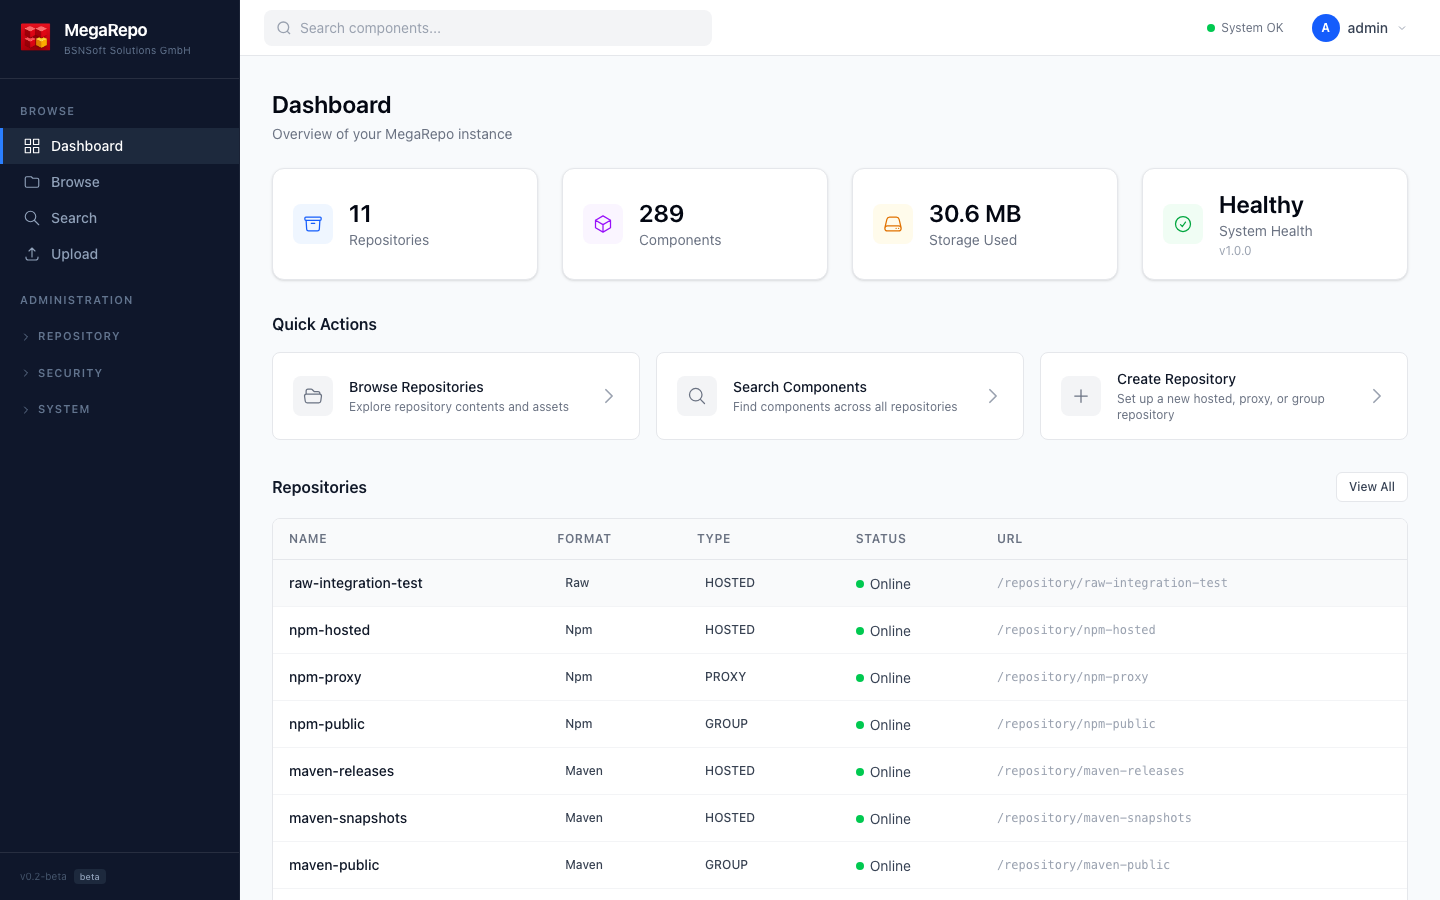Click the Repositories archive box icon
Image resolution: width=1440 pixels, height=900 pixels.
313,224
